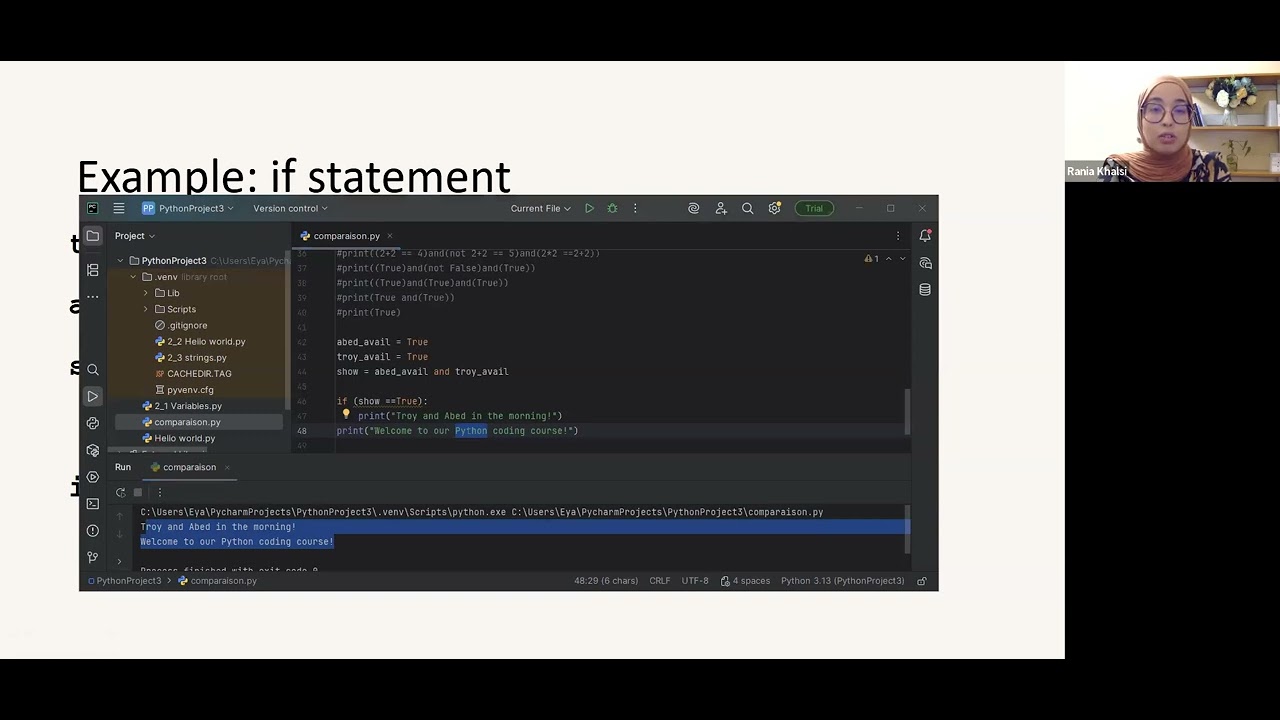Screen dimensions: 1280x720
Task: Open the Database tool window
Action: [x=925, y=289]
